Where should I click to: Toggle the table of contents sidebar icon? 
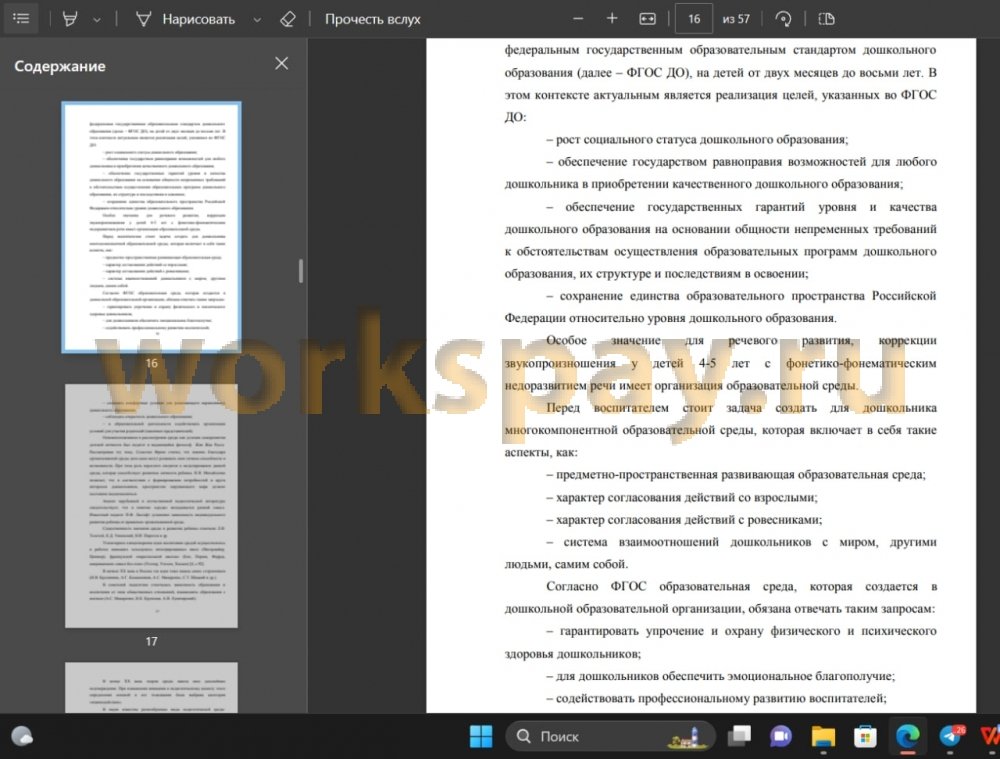(x=21, y=18)
